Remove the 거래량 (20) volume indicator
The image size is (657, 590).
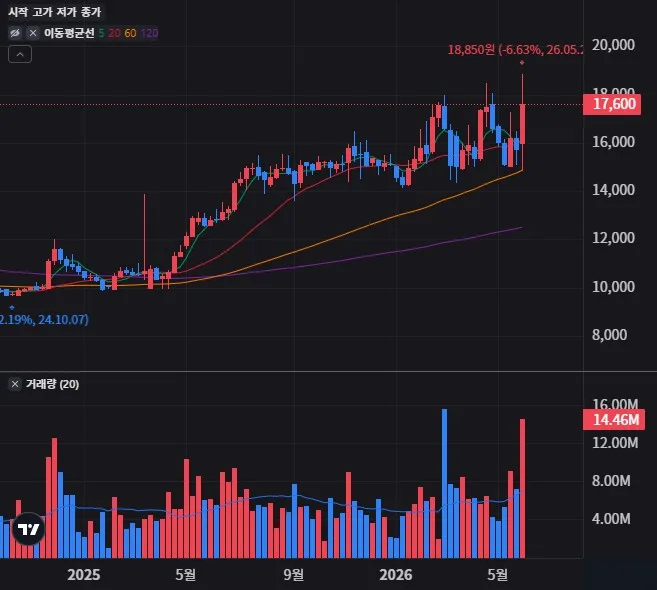click(x=15, y=384)
